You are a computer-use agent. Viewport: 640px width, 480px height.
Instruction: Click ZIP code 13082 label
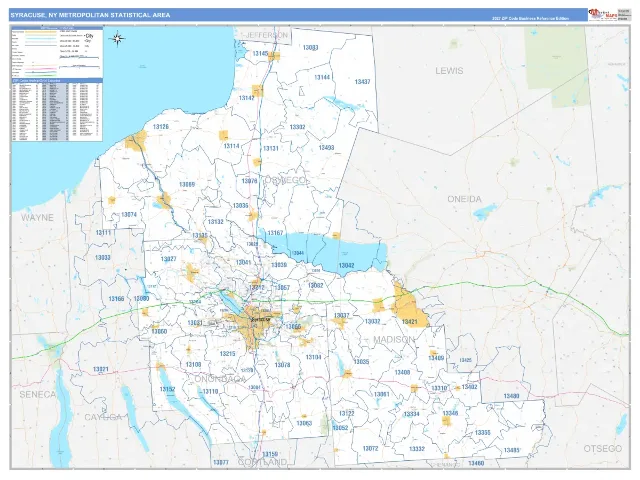[316, 286]
